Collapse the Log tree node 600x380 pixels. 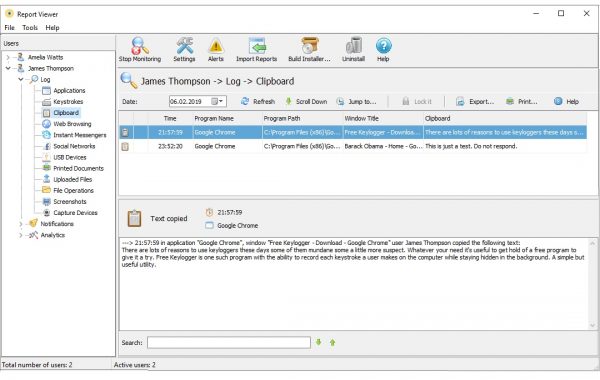(21, 80)
